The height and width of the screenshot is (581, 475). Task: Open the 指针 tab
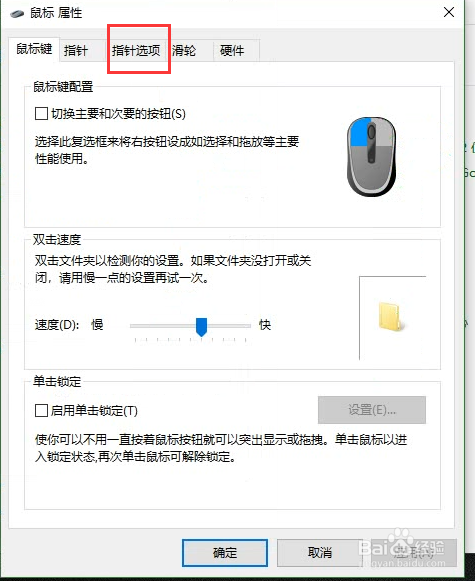point(76,50)
